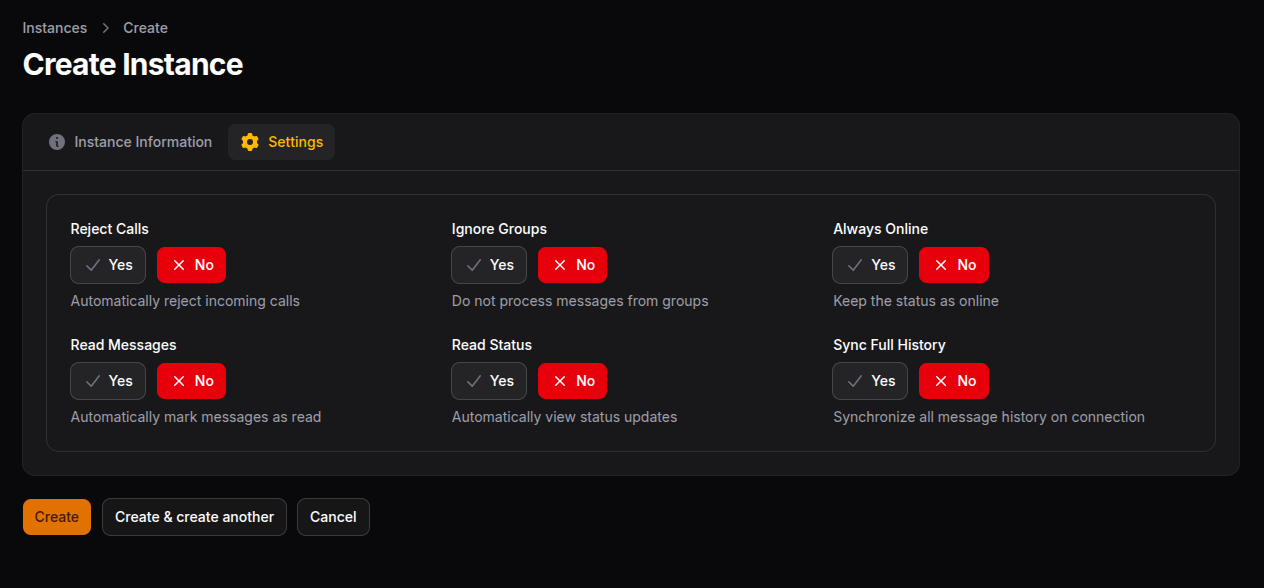Click the gear icon on the Settings tab
The width and height of the screenshot is (1264, 588).
pyautogui.click(x=249, y=142)
